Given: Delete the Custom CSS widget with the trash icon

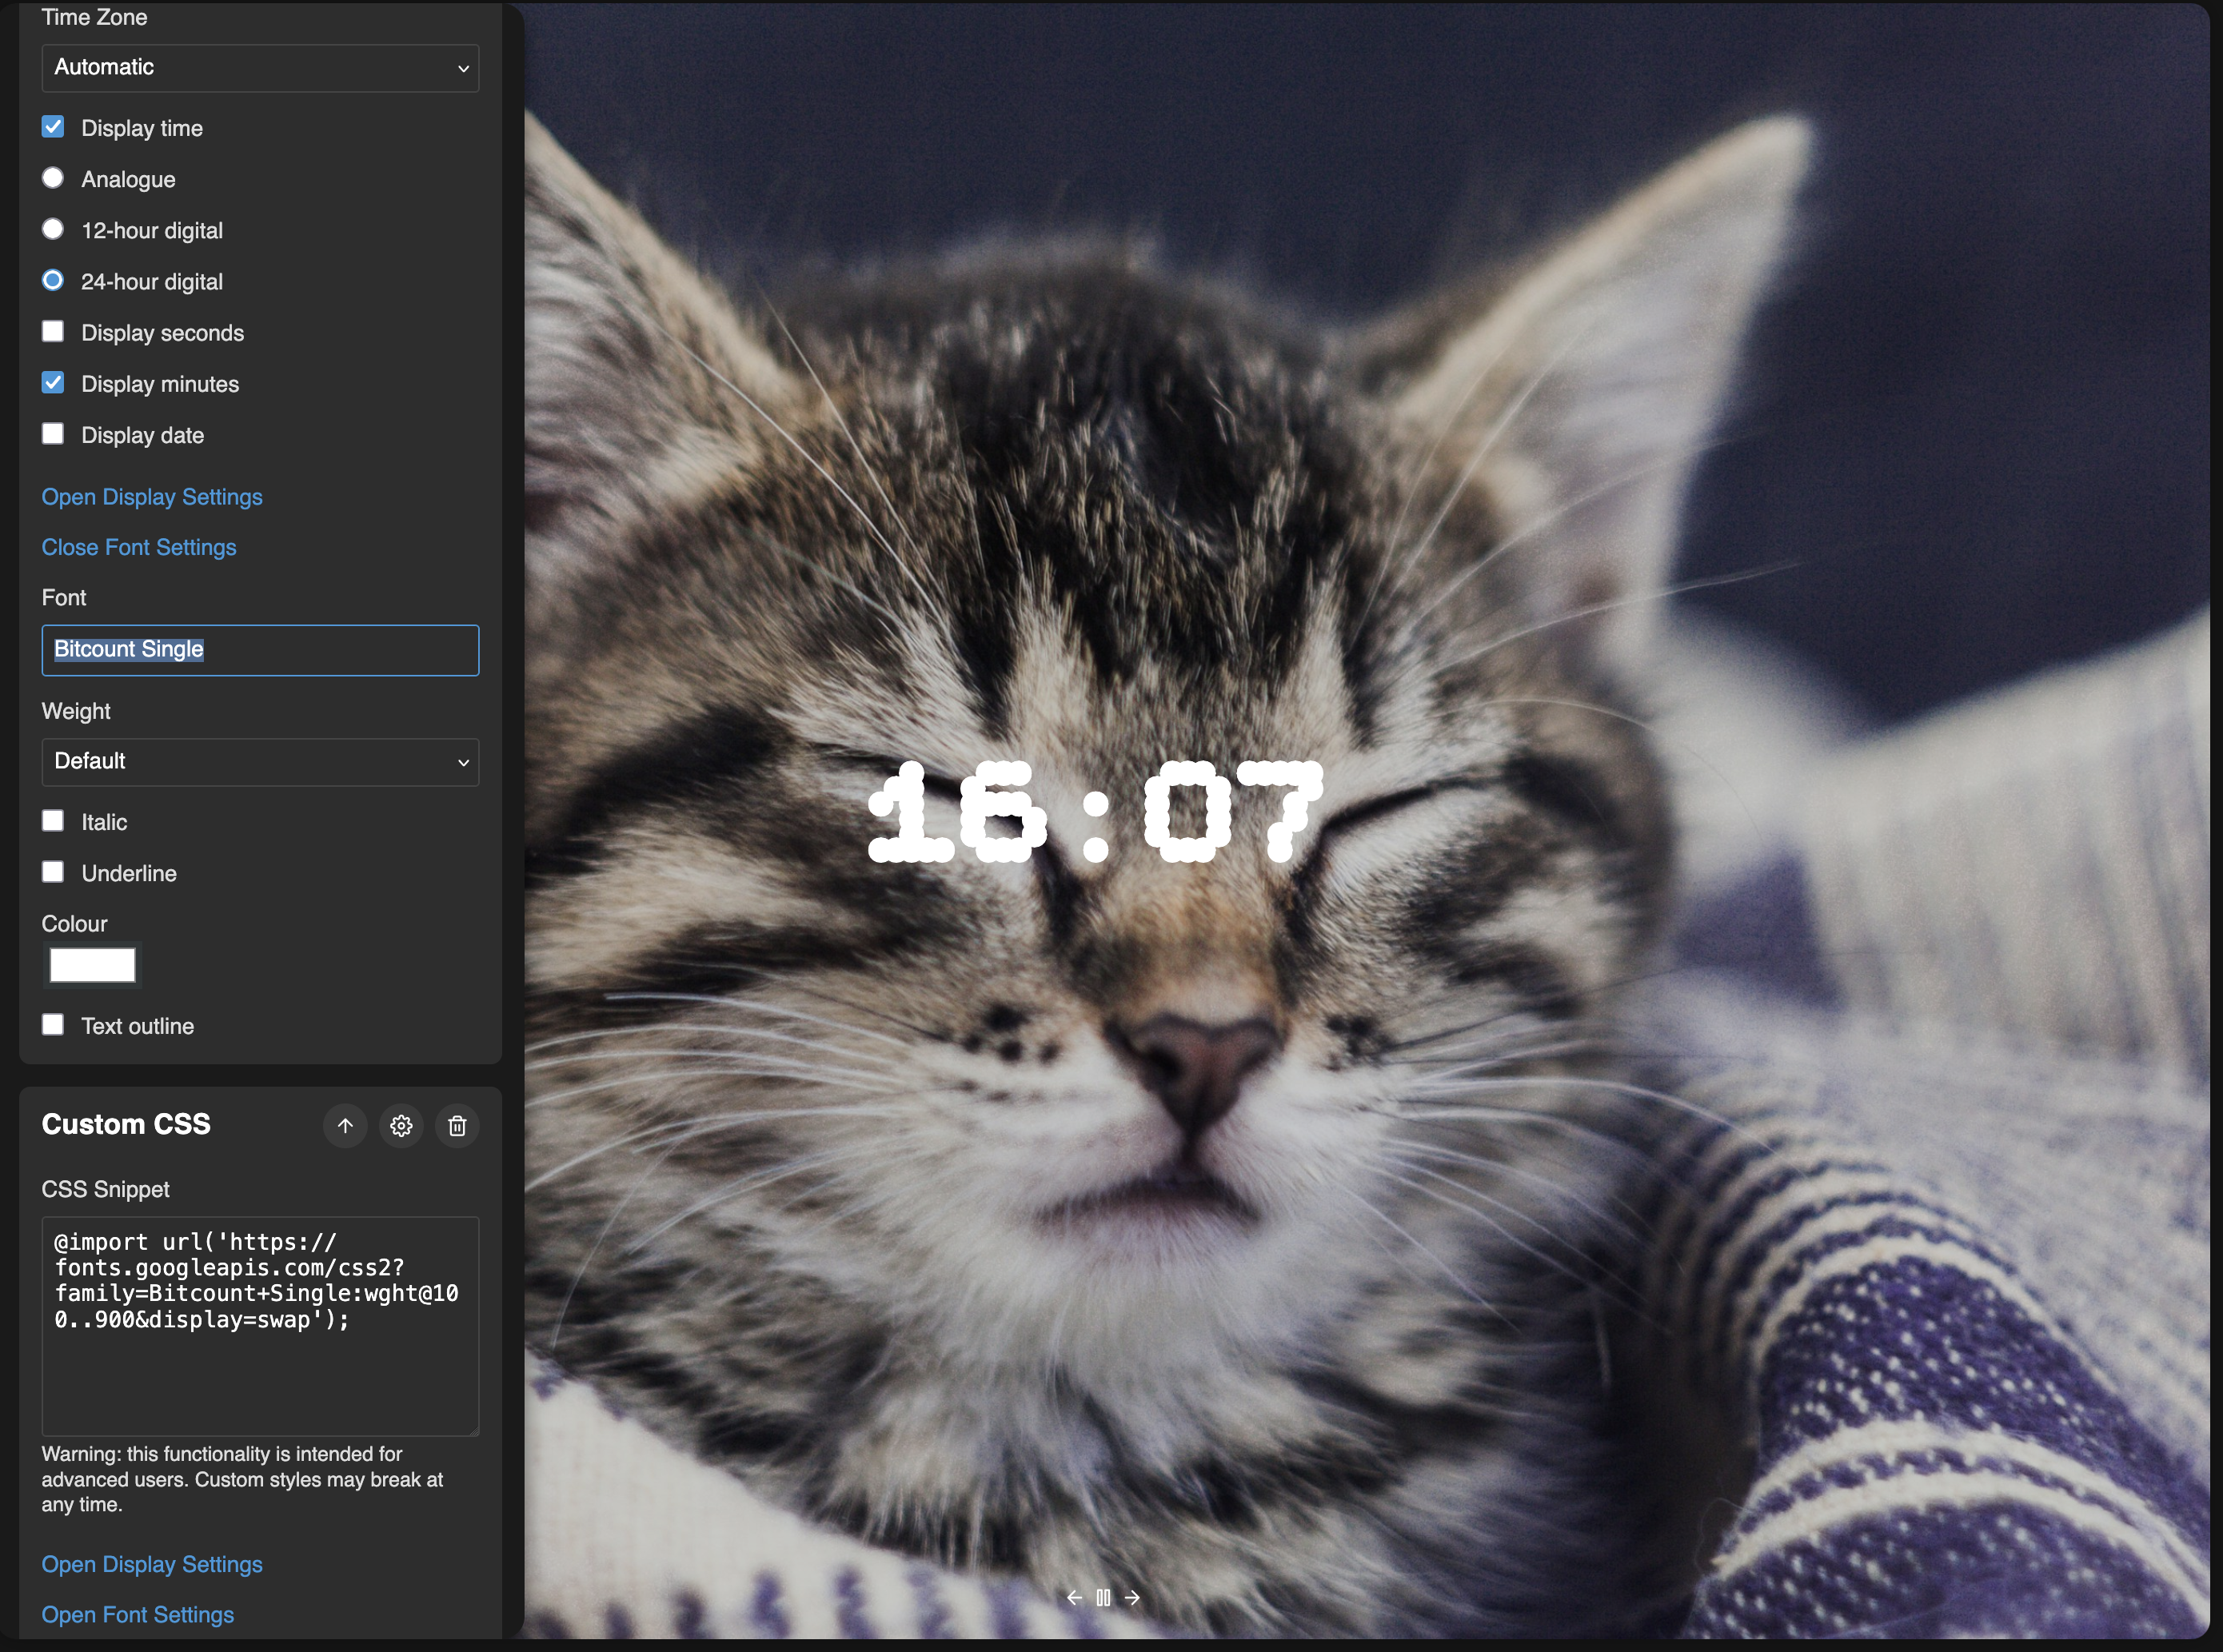Looking at the screenshot, I should (x=457, y=1126).
